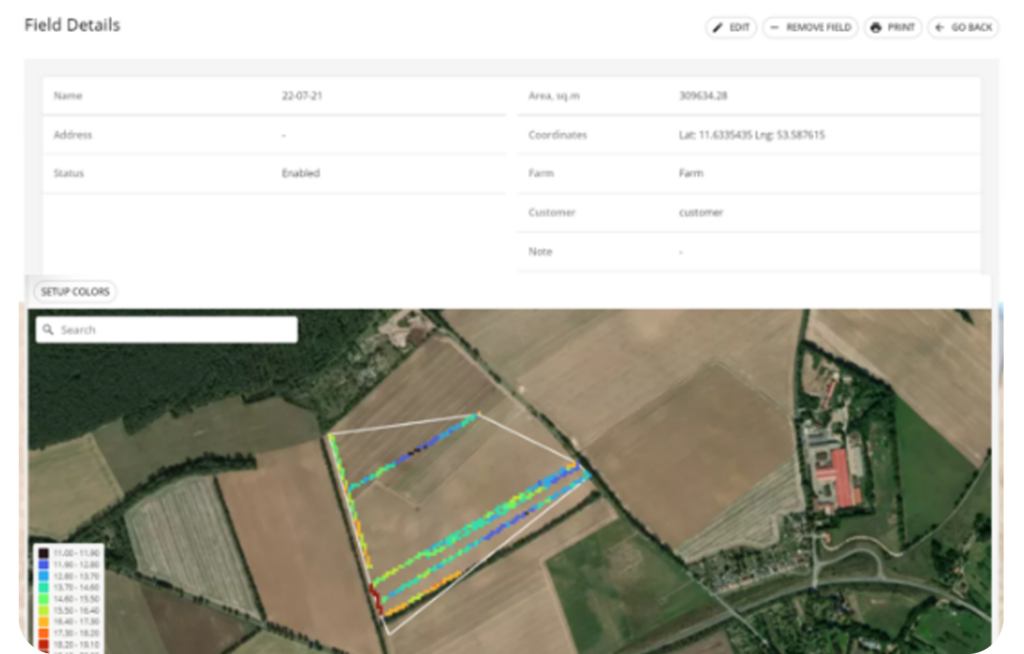Select the red 18.20-19.10 legend swatch
The width and height of the screenshot is (1024, 654).
coord(42,644)
